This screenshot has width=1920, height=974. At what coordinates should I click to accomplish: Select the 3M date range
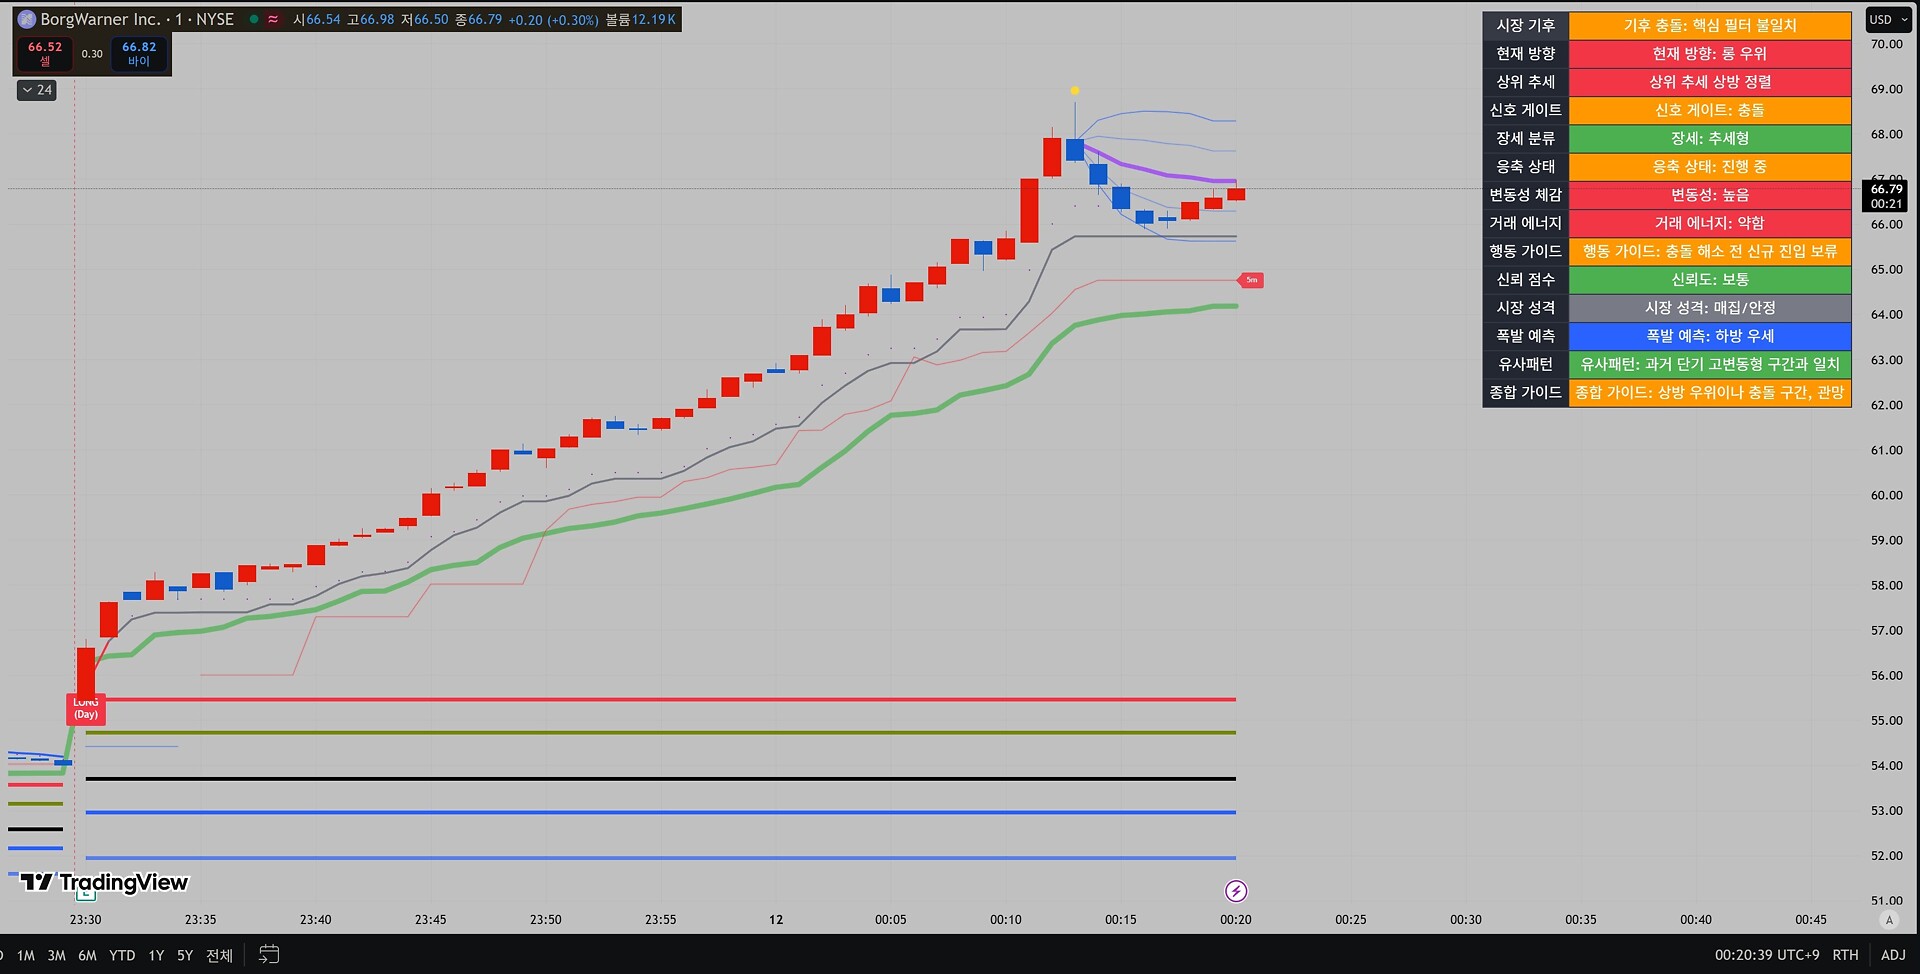tap(57, 955)
